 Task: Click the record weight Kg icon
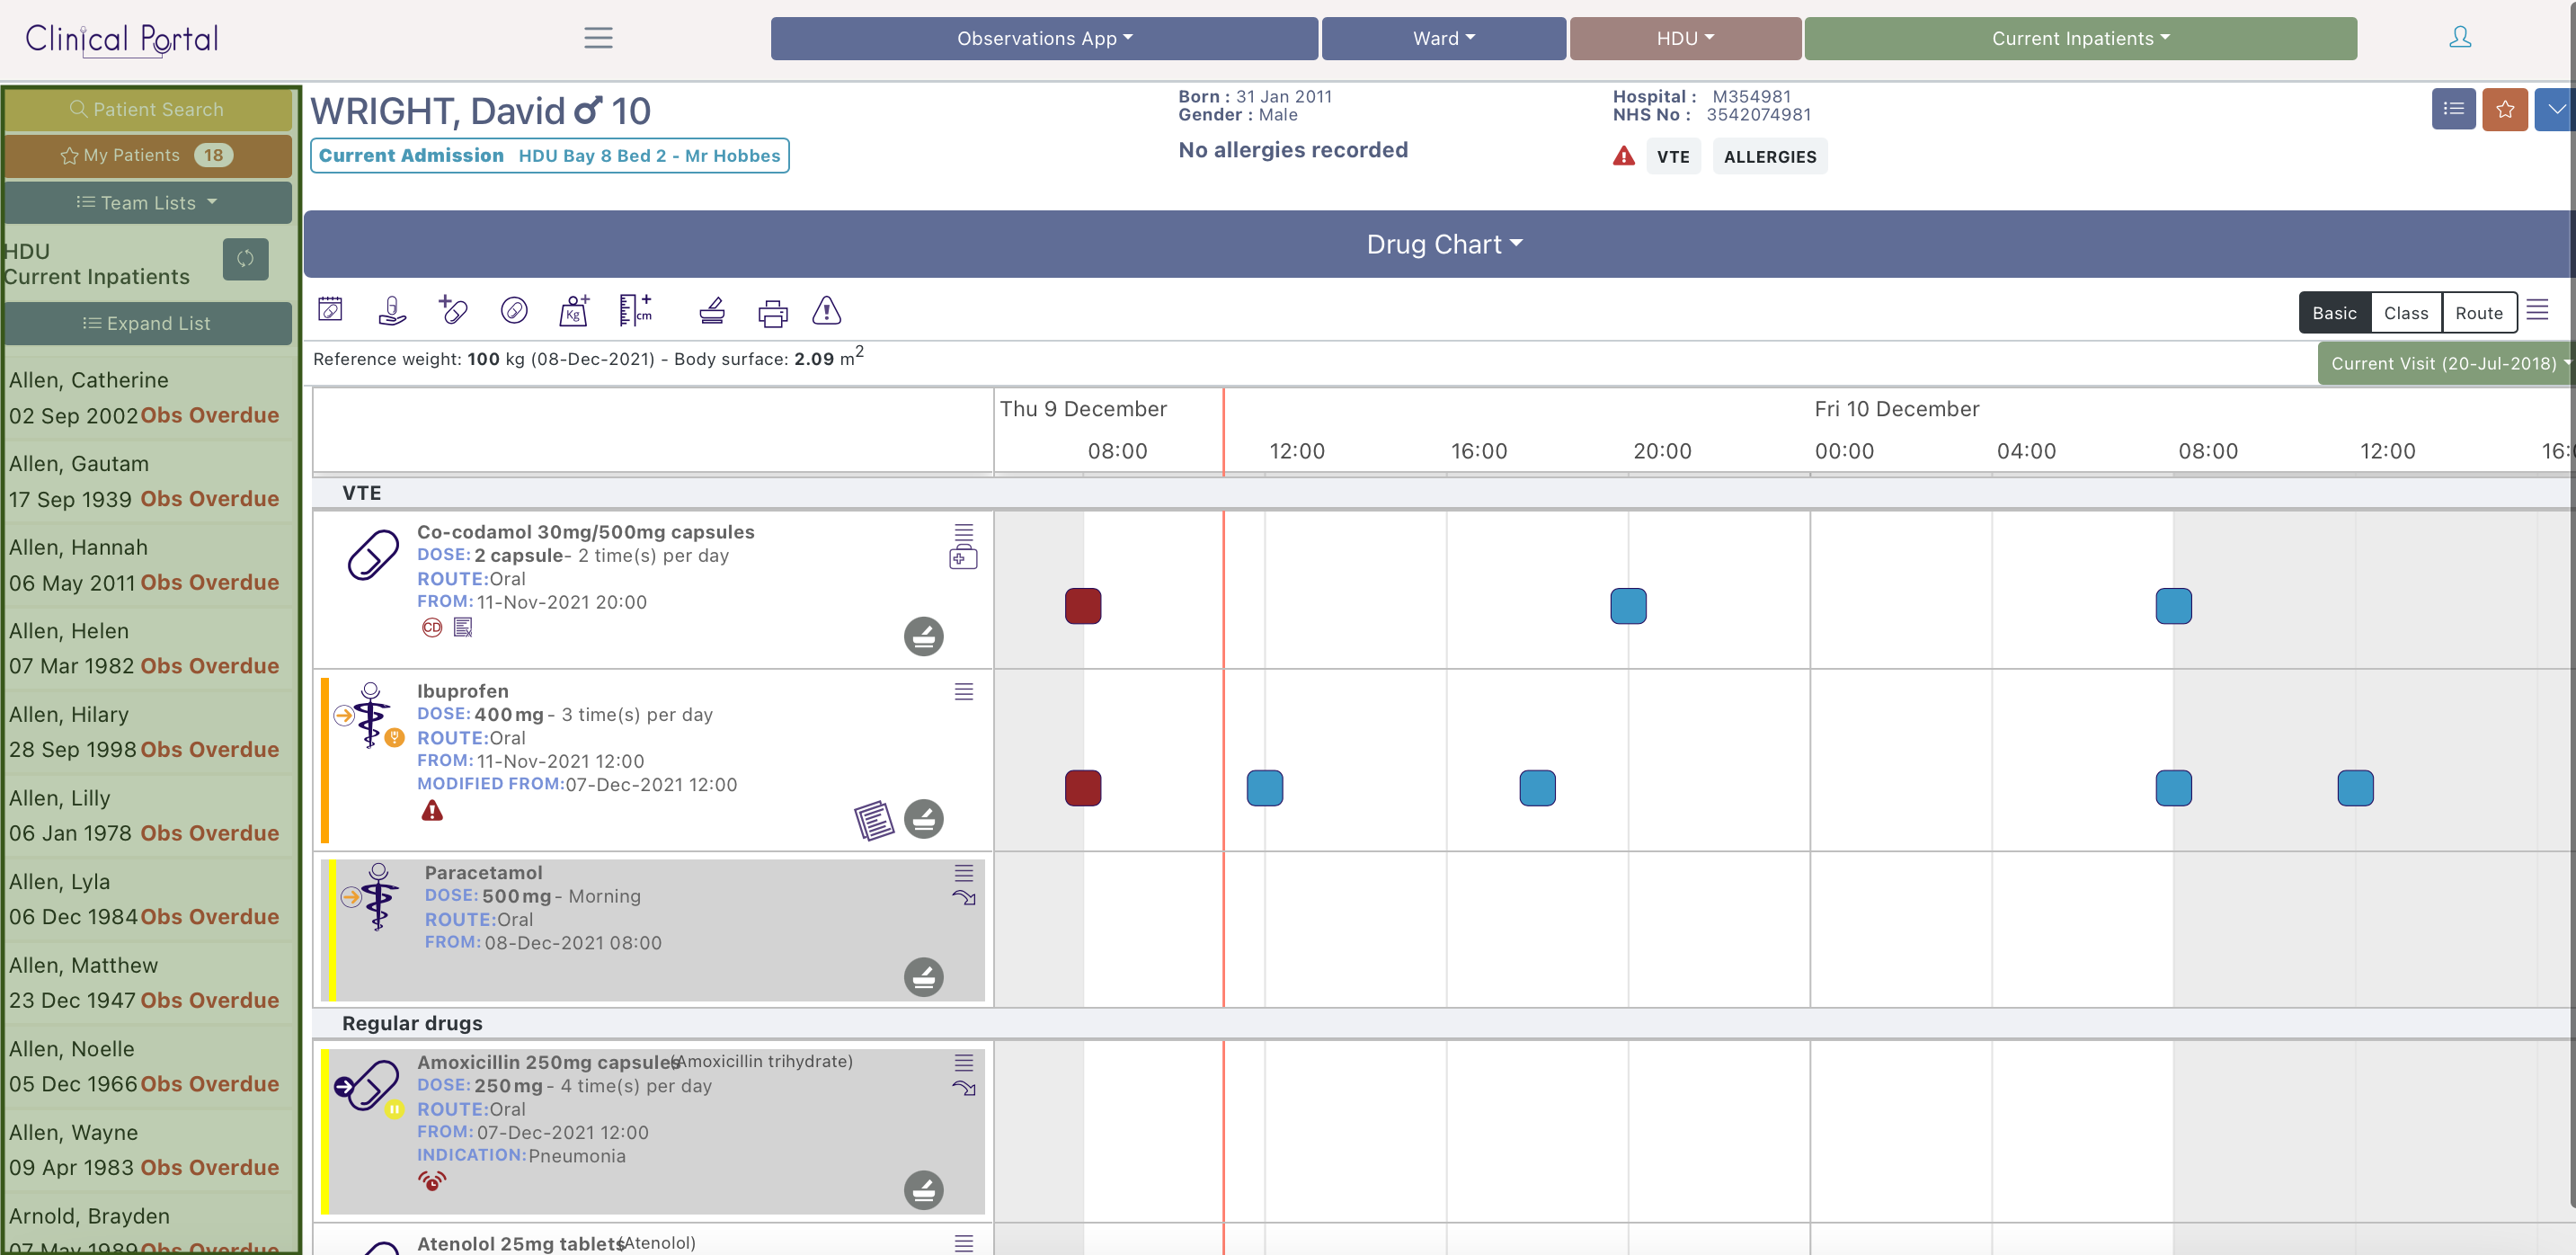pos(573,311)
